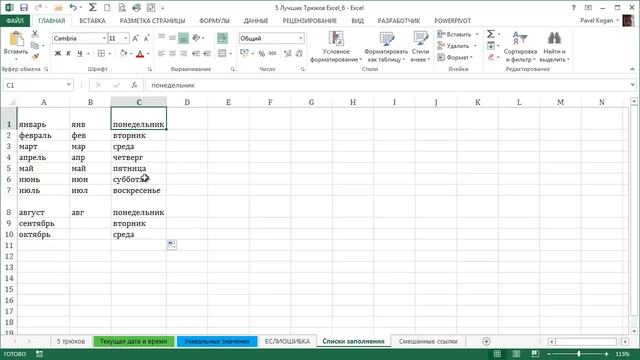This screenshot has width=640, height=360.
Task: Click the increase indent icon
Action: pyautogui.click(x=207, y=53)
